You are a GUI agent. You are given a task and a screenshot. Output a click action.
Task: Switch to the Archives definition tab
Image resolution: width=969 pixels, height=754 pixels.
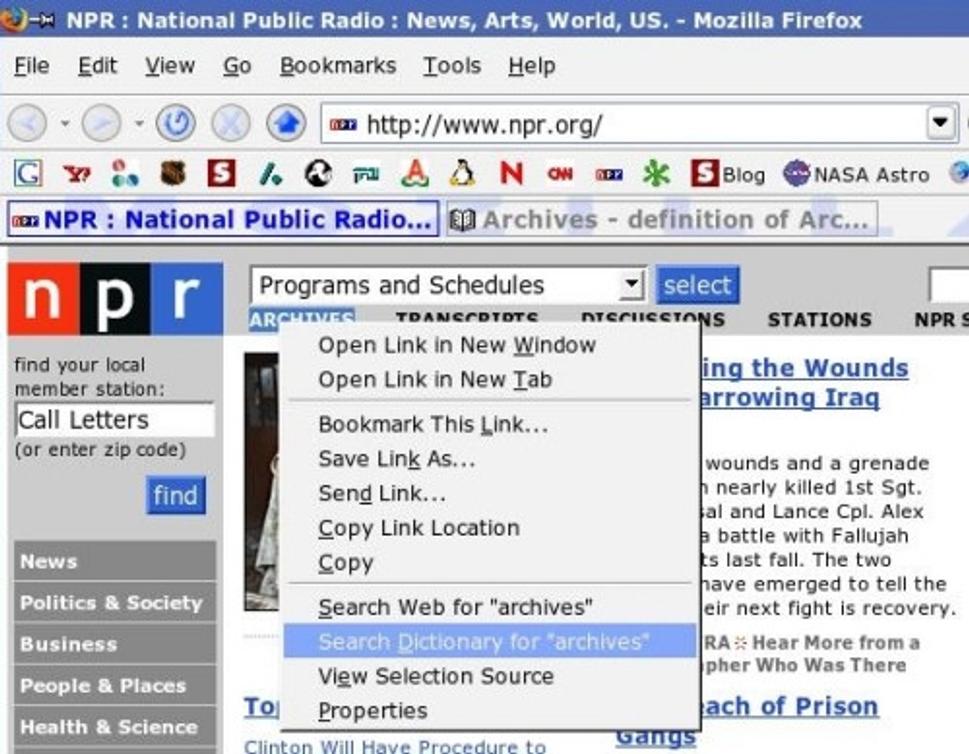661,219
